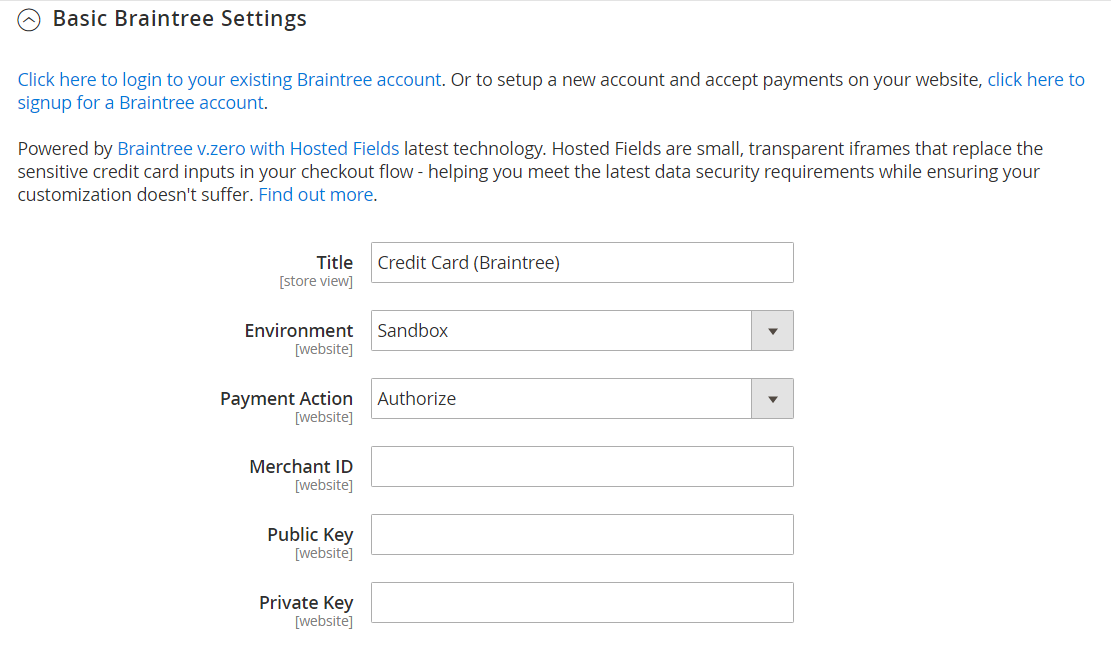Click into the Merchant ID field
Viewport: 1111px width, 651px height.
[x=582, y=467]
